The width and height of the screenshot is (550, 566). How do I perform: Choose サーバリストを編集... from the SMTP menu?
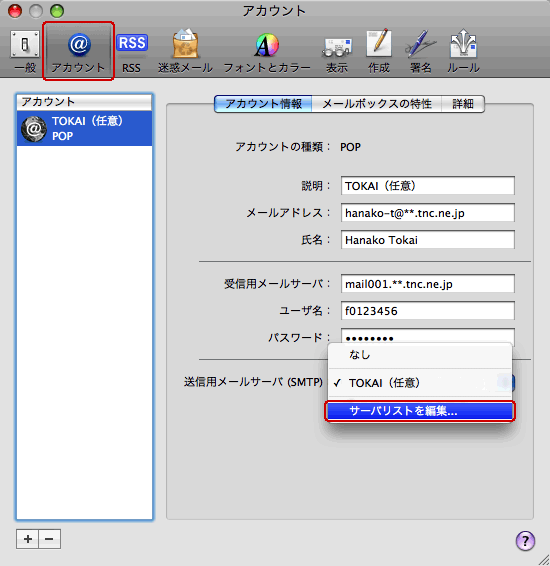pyautogui.click(x=420, y=411)
